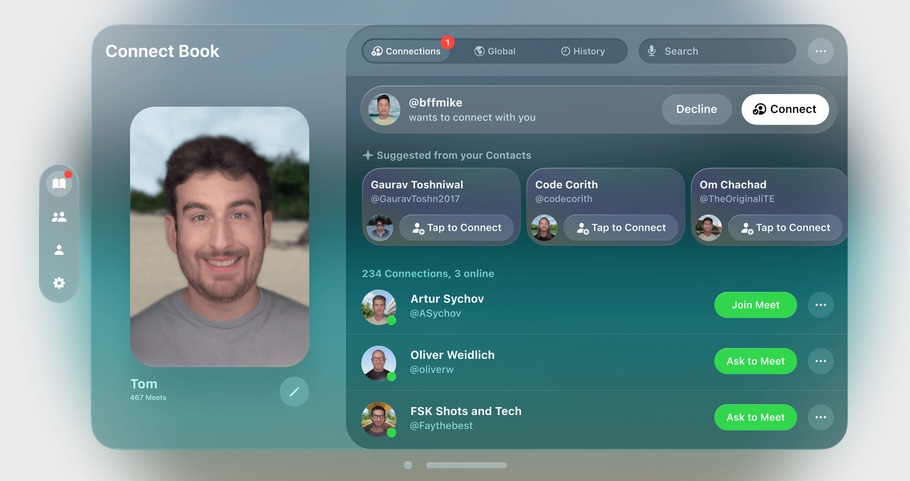This screenshot has height=481, width=910.
Task: Click the Search input field
Action: tap(725, 51)
